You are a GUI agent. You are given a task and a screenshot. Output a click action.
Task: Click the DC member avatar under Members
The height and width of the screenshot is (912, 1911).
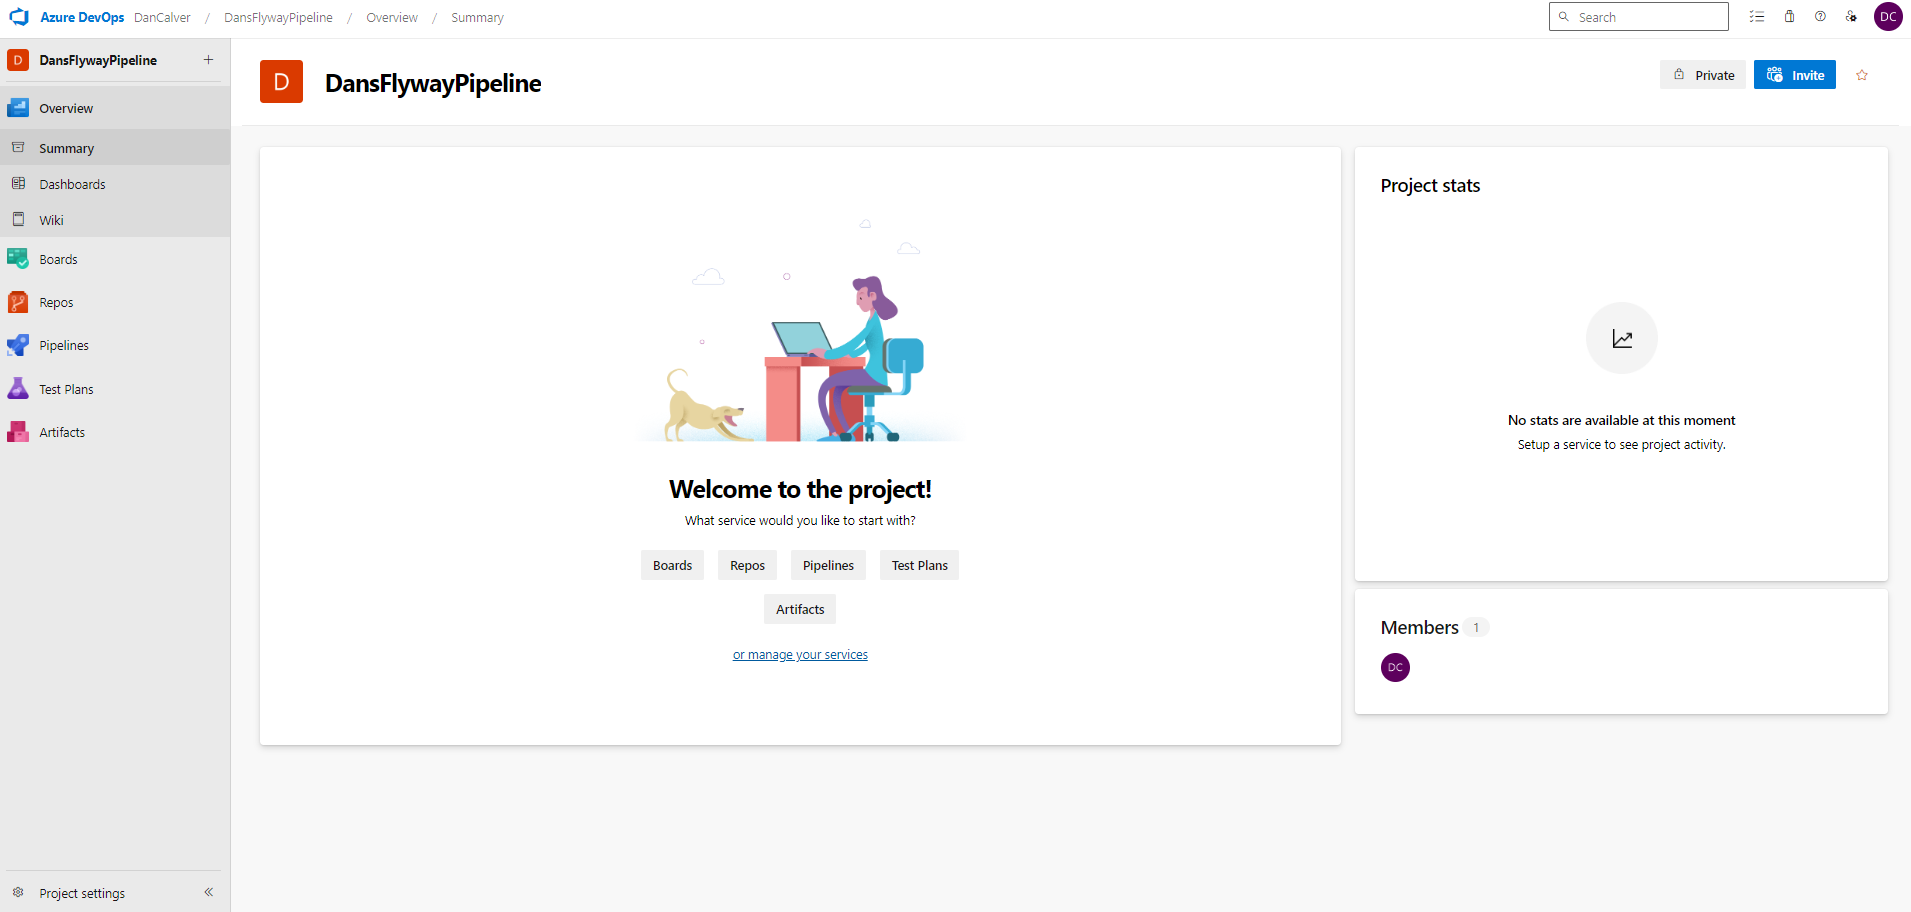click(1395, 667)
